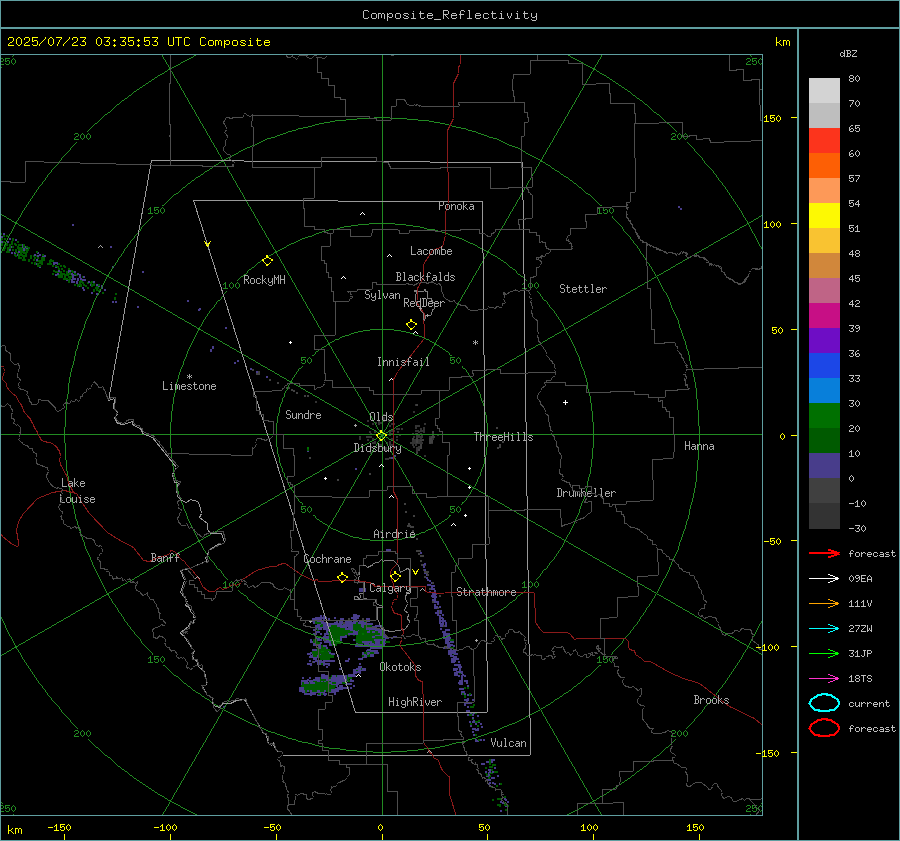Click the Didsbury city label
The width and height of the screenshot is (900, 841).
coord(377,448)
